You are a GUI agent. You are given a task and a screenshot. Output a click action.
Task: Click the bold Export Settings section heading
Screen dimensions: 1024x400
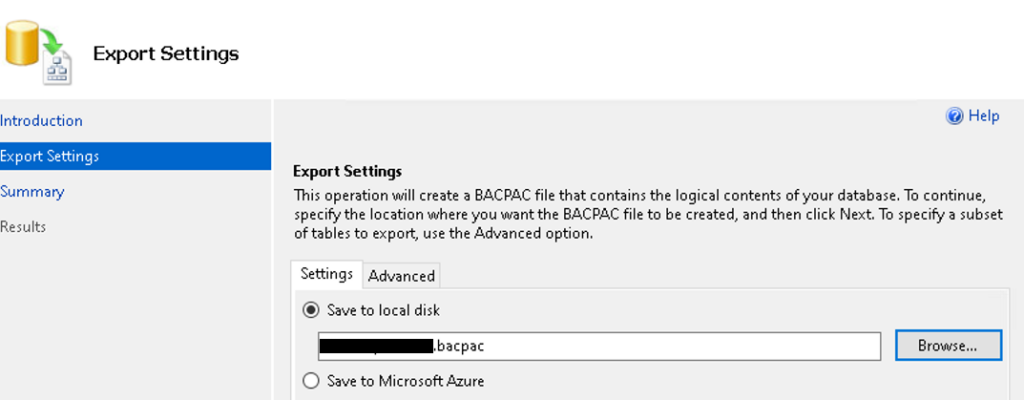(x=347, y=172)
